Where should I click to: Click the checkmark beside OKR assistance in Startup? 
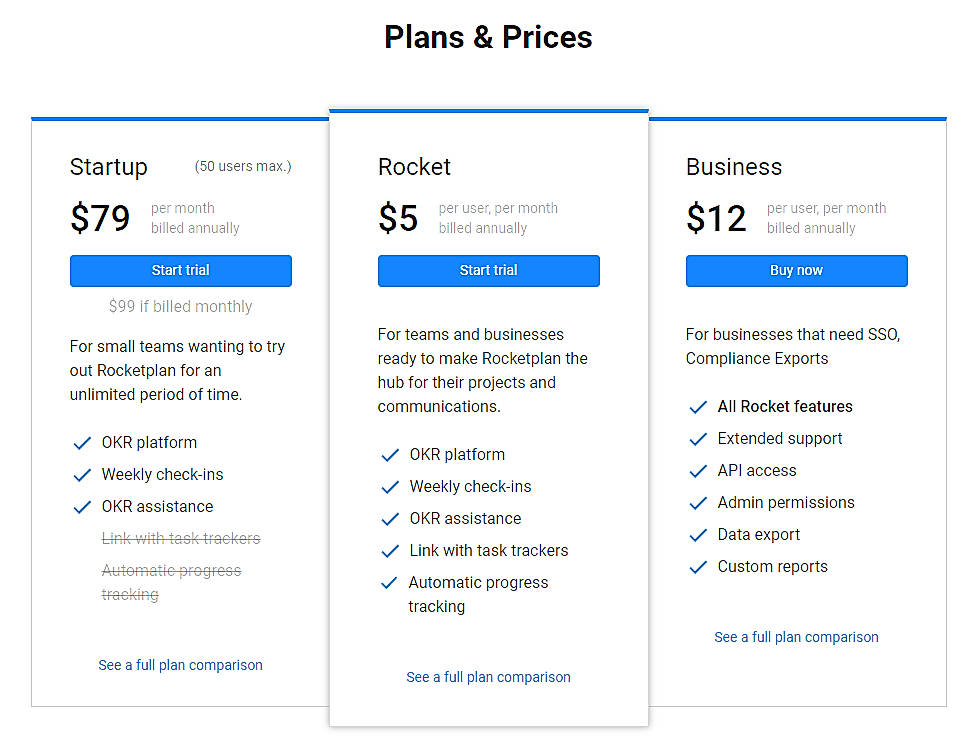click(x=82, y=506)
